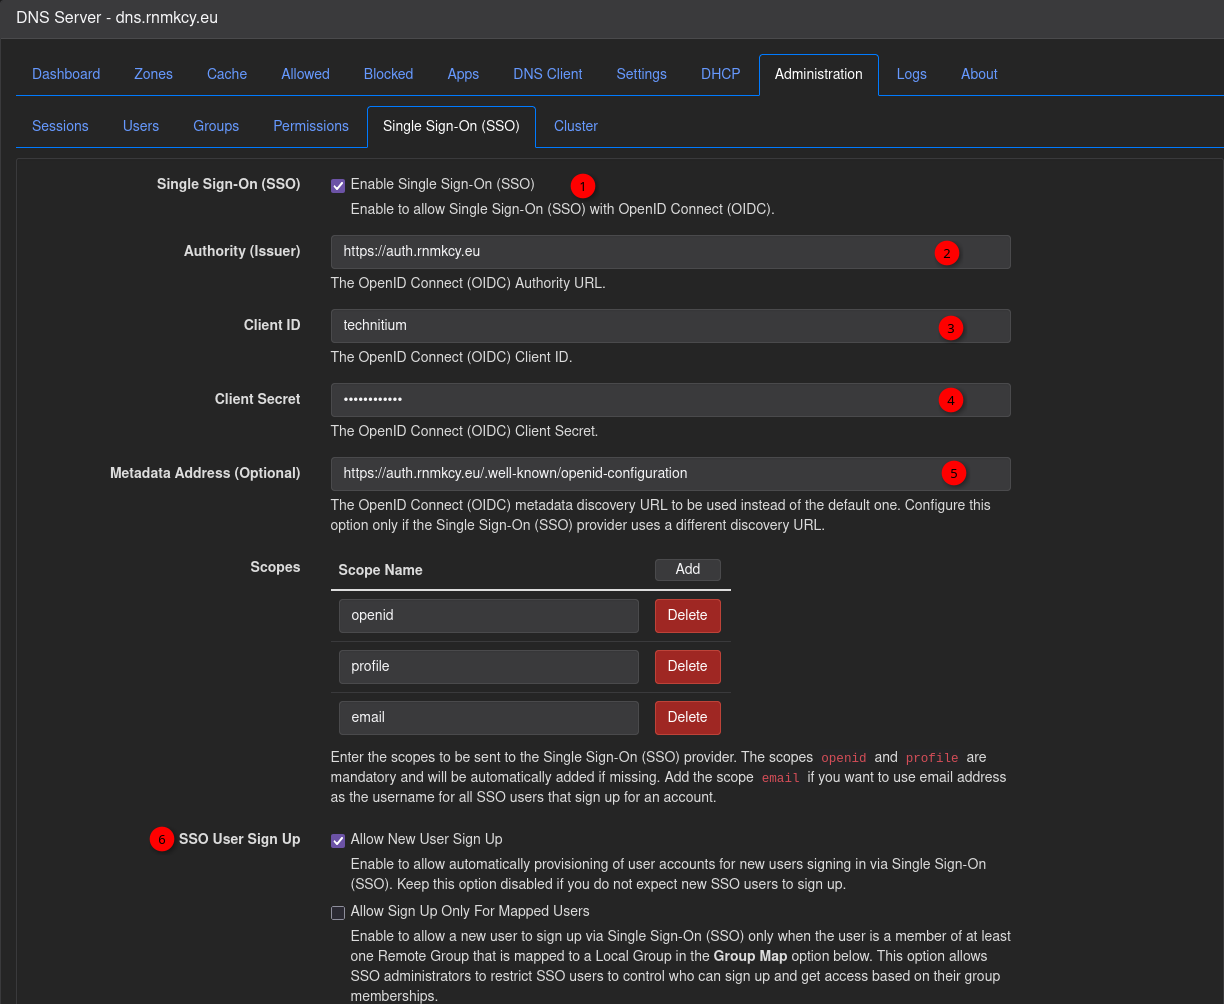Click the DNS Server title text
Viewport: 1224px width, 1004px height.
coord(117,17)
